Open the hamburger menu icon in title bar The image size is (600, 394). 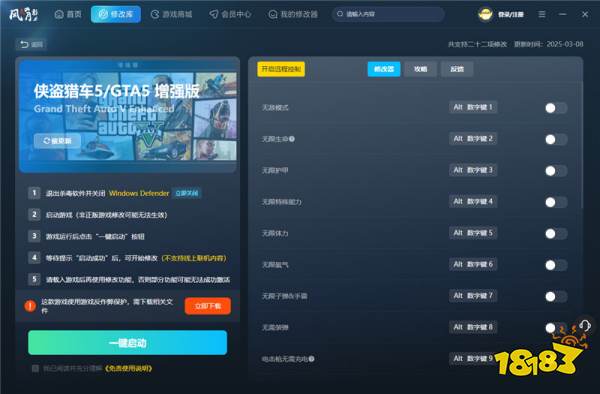[542, 14]
